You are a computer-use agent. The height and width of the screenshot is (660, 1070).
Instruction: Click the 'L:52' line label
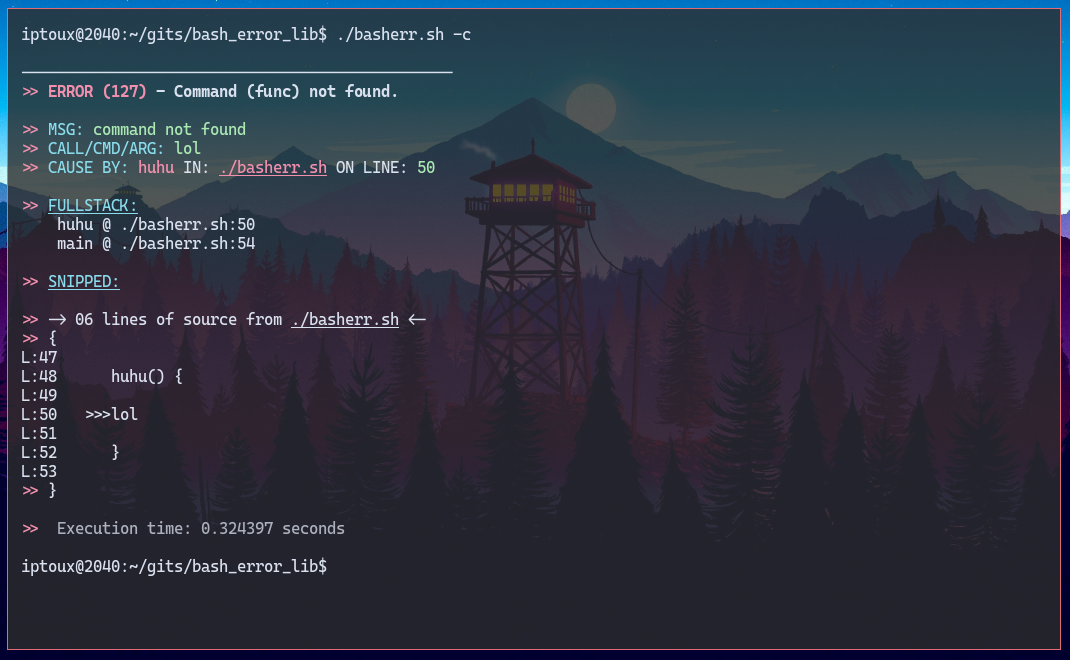tap(39, 453)
